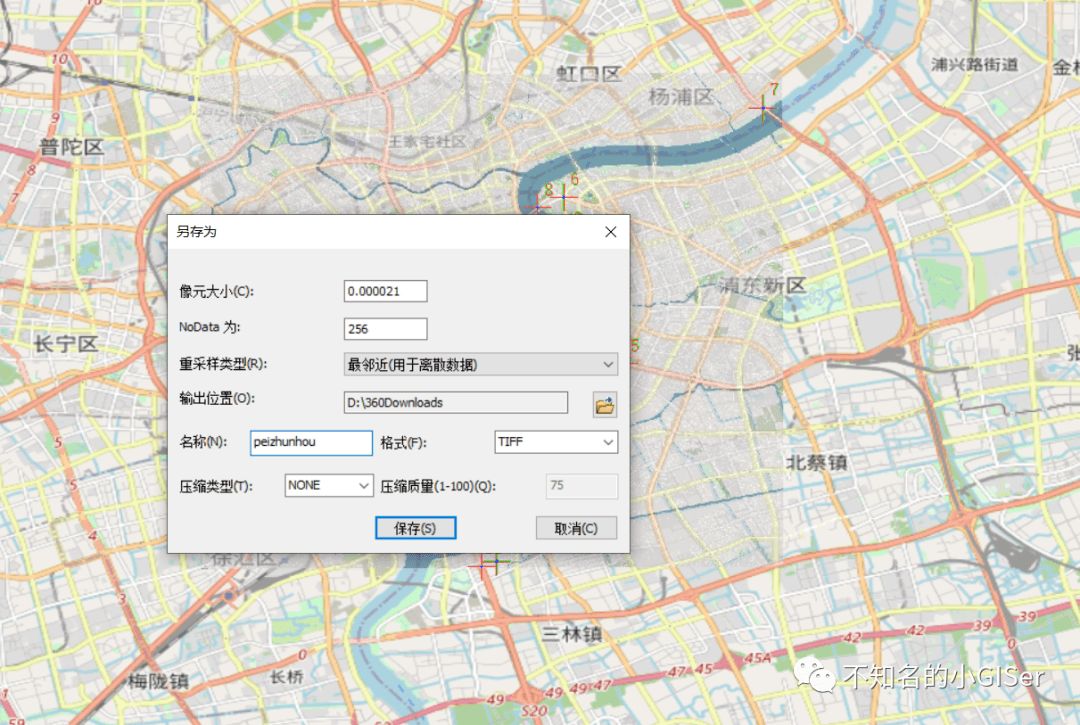The height and width of the screenshot is (725, 1080).
Task: Open the NONE 压缩类型 dropdown
Action: coord(328,484)
